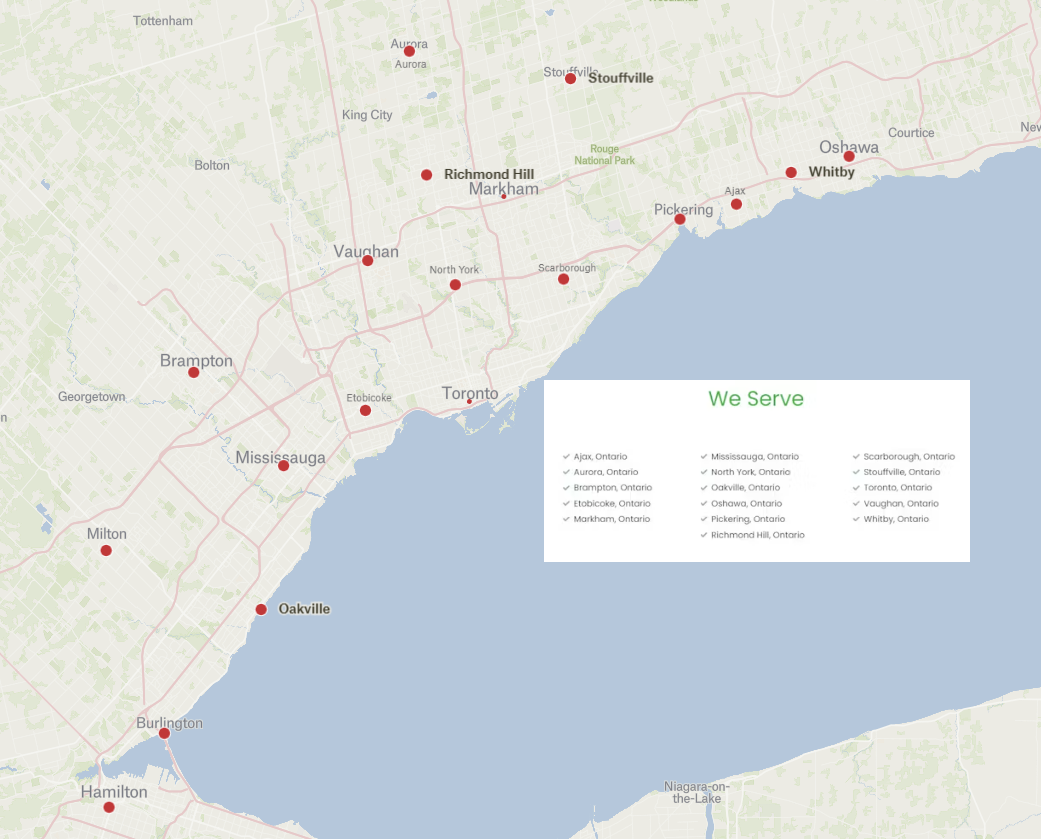Click the Mississauga red map pin
The height and width of the screenshot is (839, 1041).
[284, 465]
